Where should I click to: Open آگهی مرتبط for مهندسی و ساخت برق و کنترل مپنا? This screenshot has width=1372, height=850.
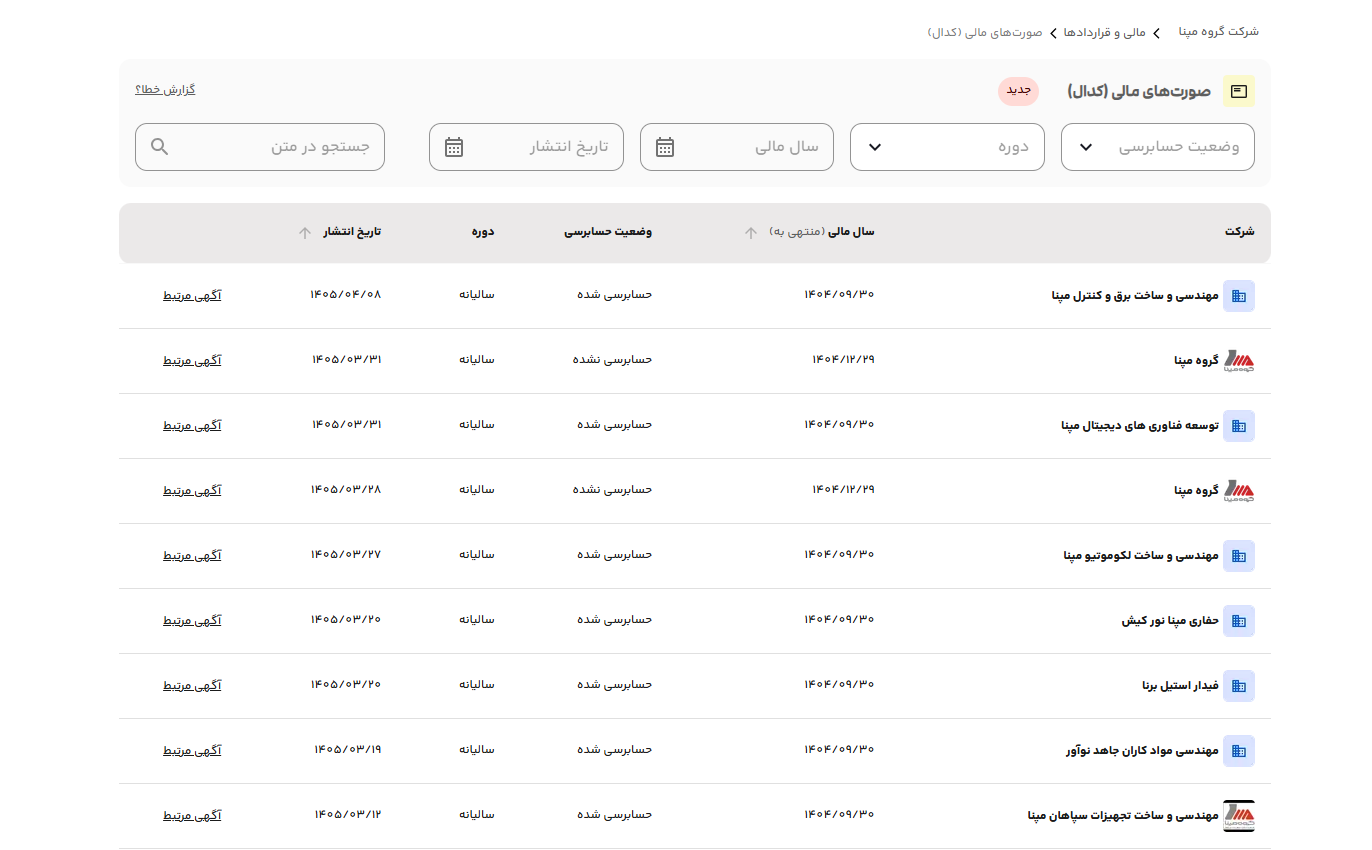click(193, 296)
